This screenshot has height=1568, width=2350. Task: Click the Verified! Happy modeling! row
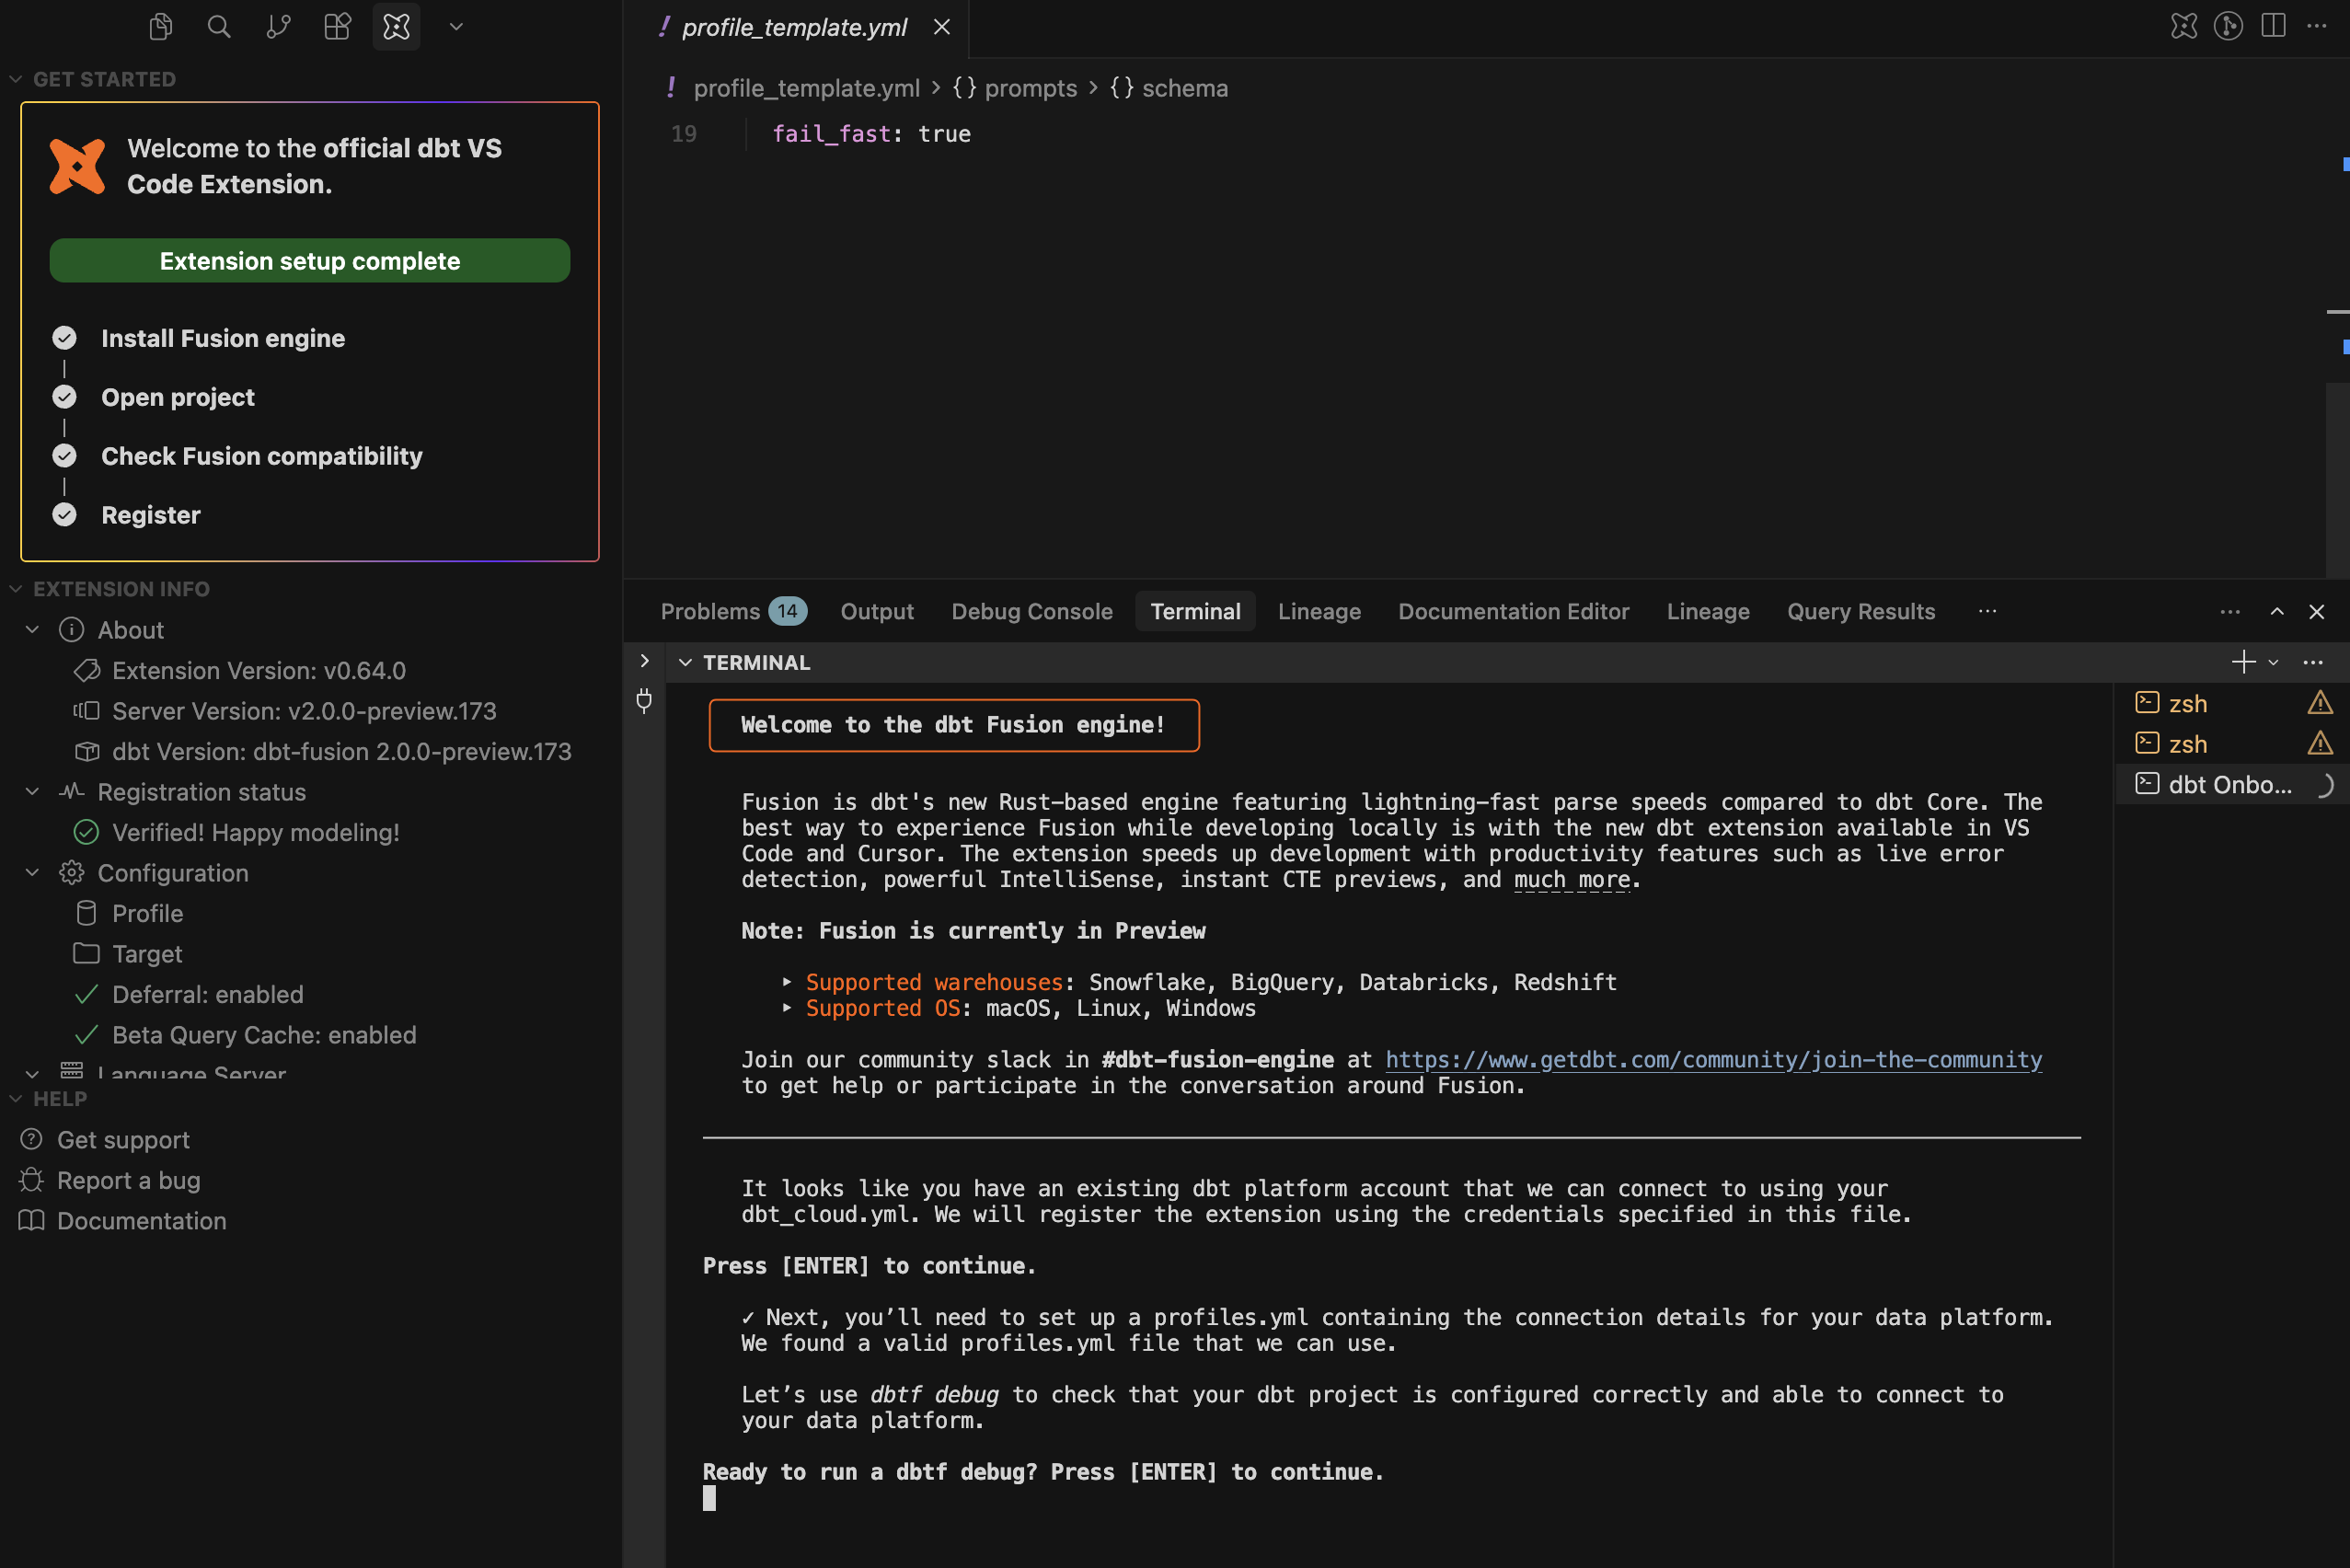coord(310,833)
